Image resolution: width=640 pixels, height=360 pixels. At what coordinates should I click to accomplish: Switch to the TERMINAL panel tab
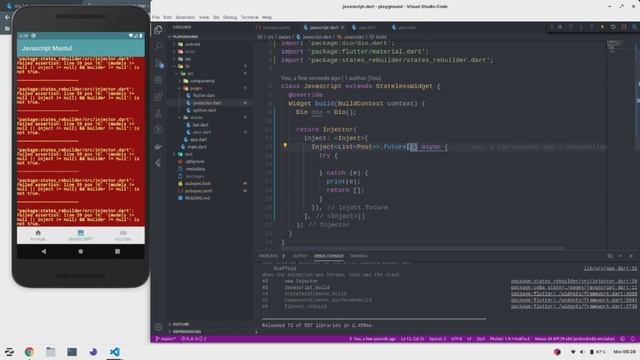pos(359,256)
